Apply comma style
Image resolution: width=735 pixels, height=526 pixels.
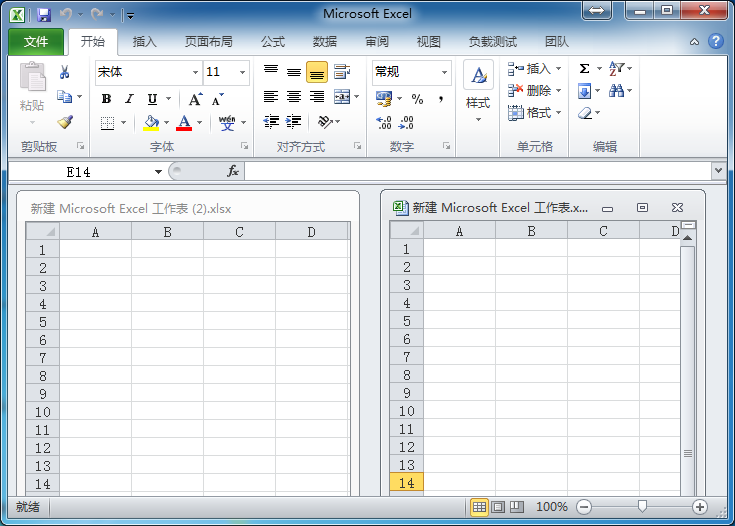click(441, 99)
